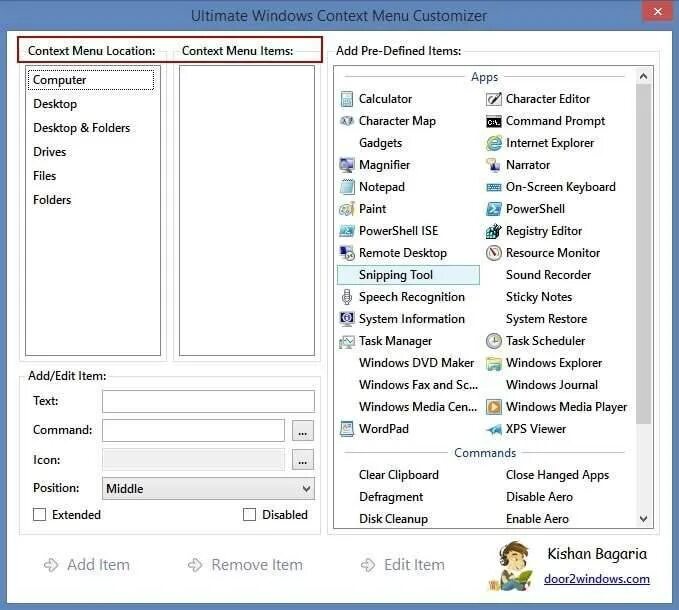The width and height of the screenshot is (679, 610).
Task: Open the Position dropdown showing Middle
Action: pyautogui.click(x=208, y=489)
